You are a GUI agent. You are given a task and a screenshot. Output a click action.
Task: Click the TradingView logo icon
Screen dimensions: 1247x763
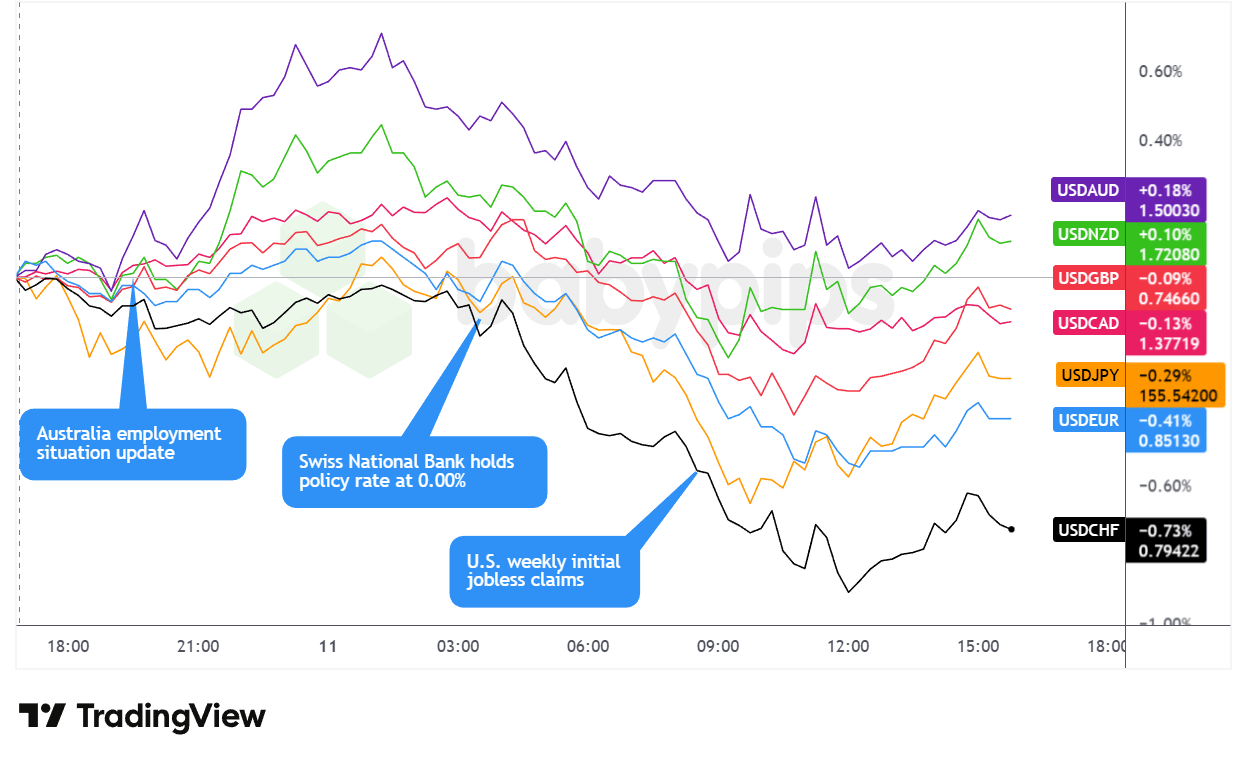(x=43, y=716)
